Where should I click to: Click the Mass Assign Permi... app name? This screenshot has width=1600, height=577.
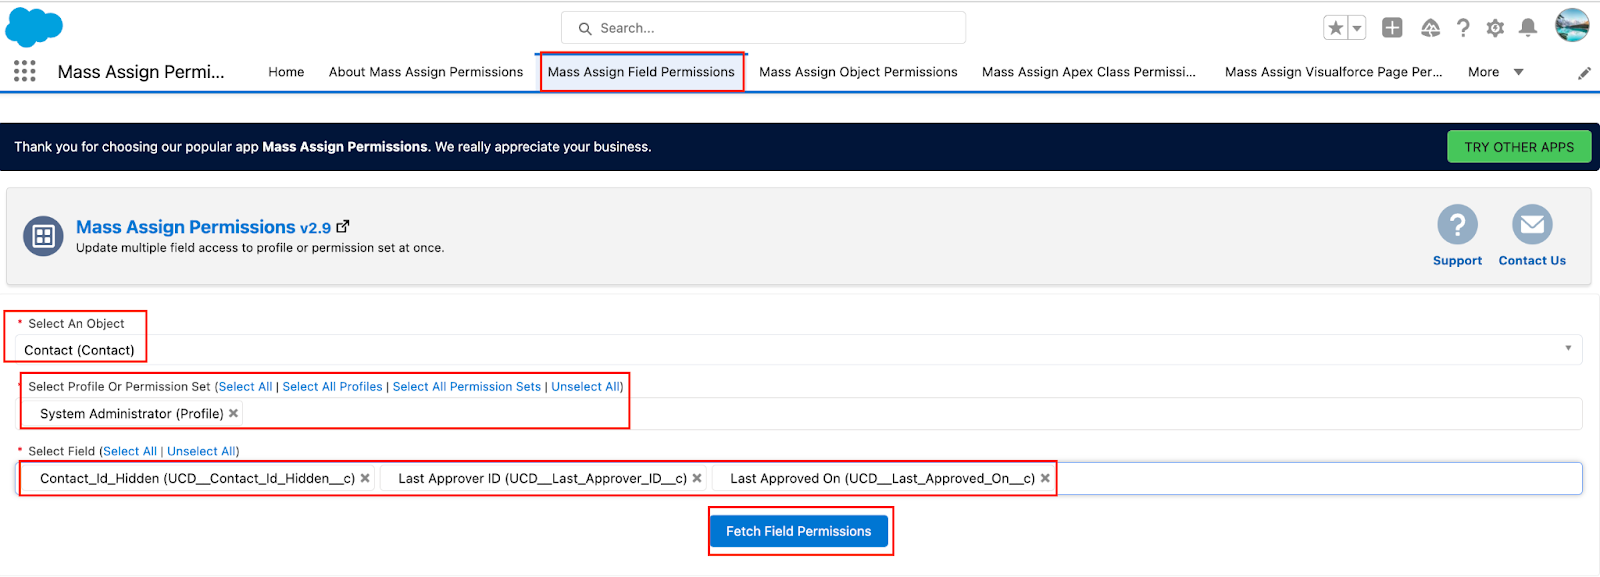141,72
